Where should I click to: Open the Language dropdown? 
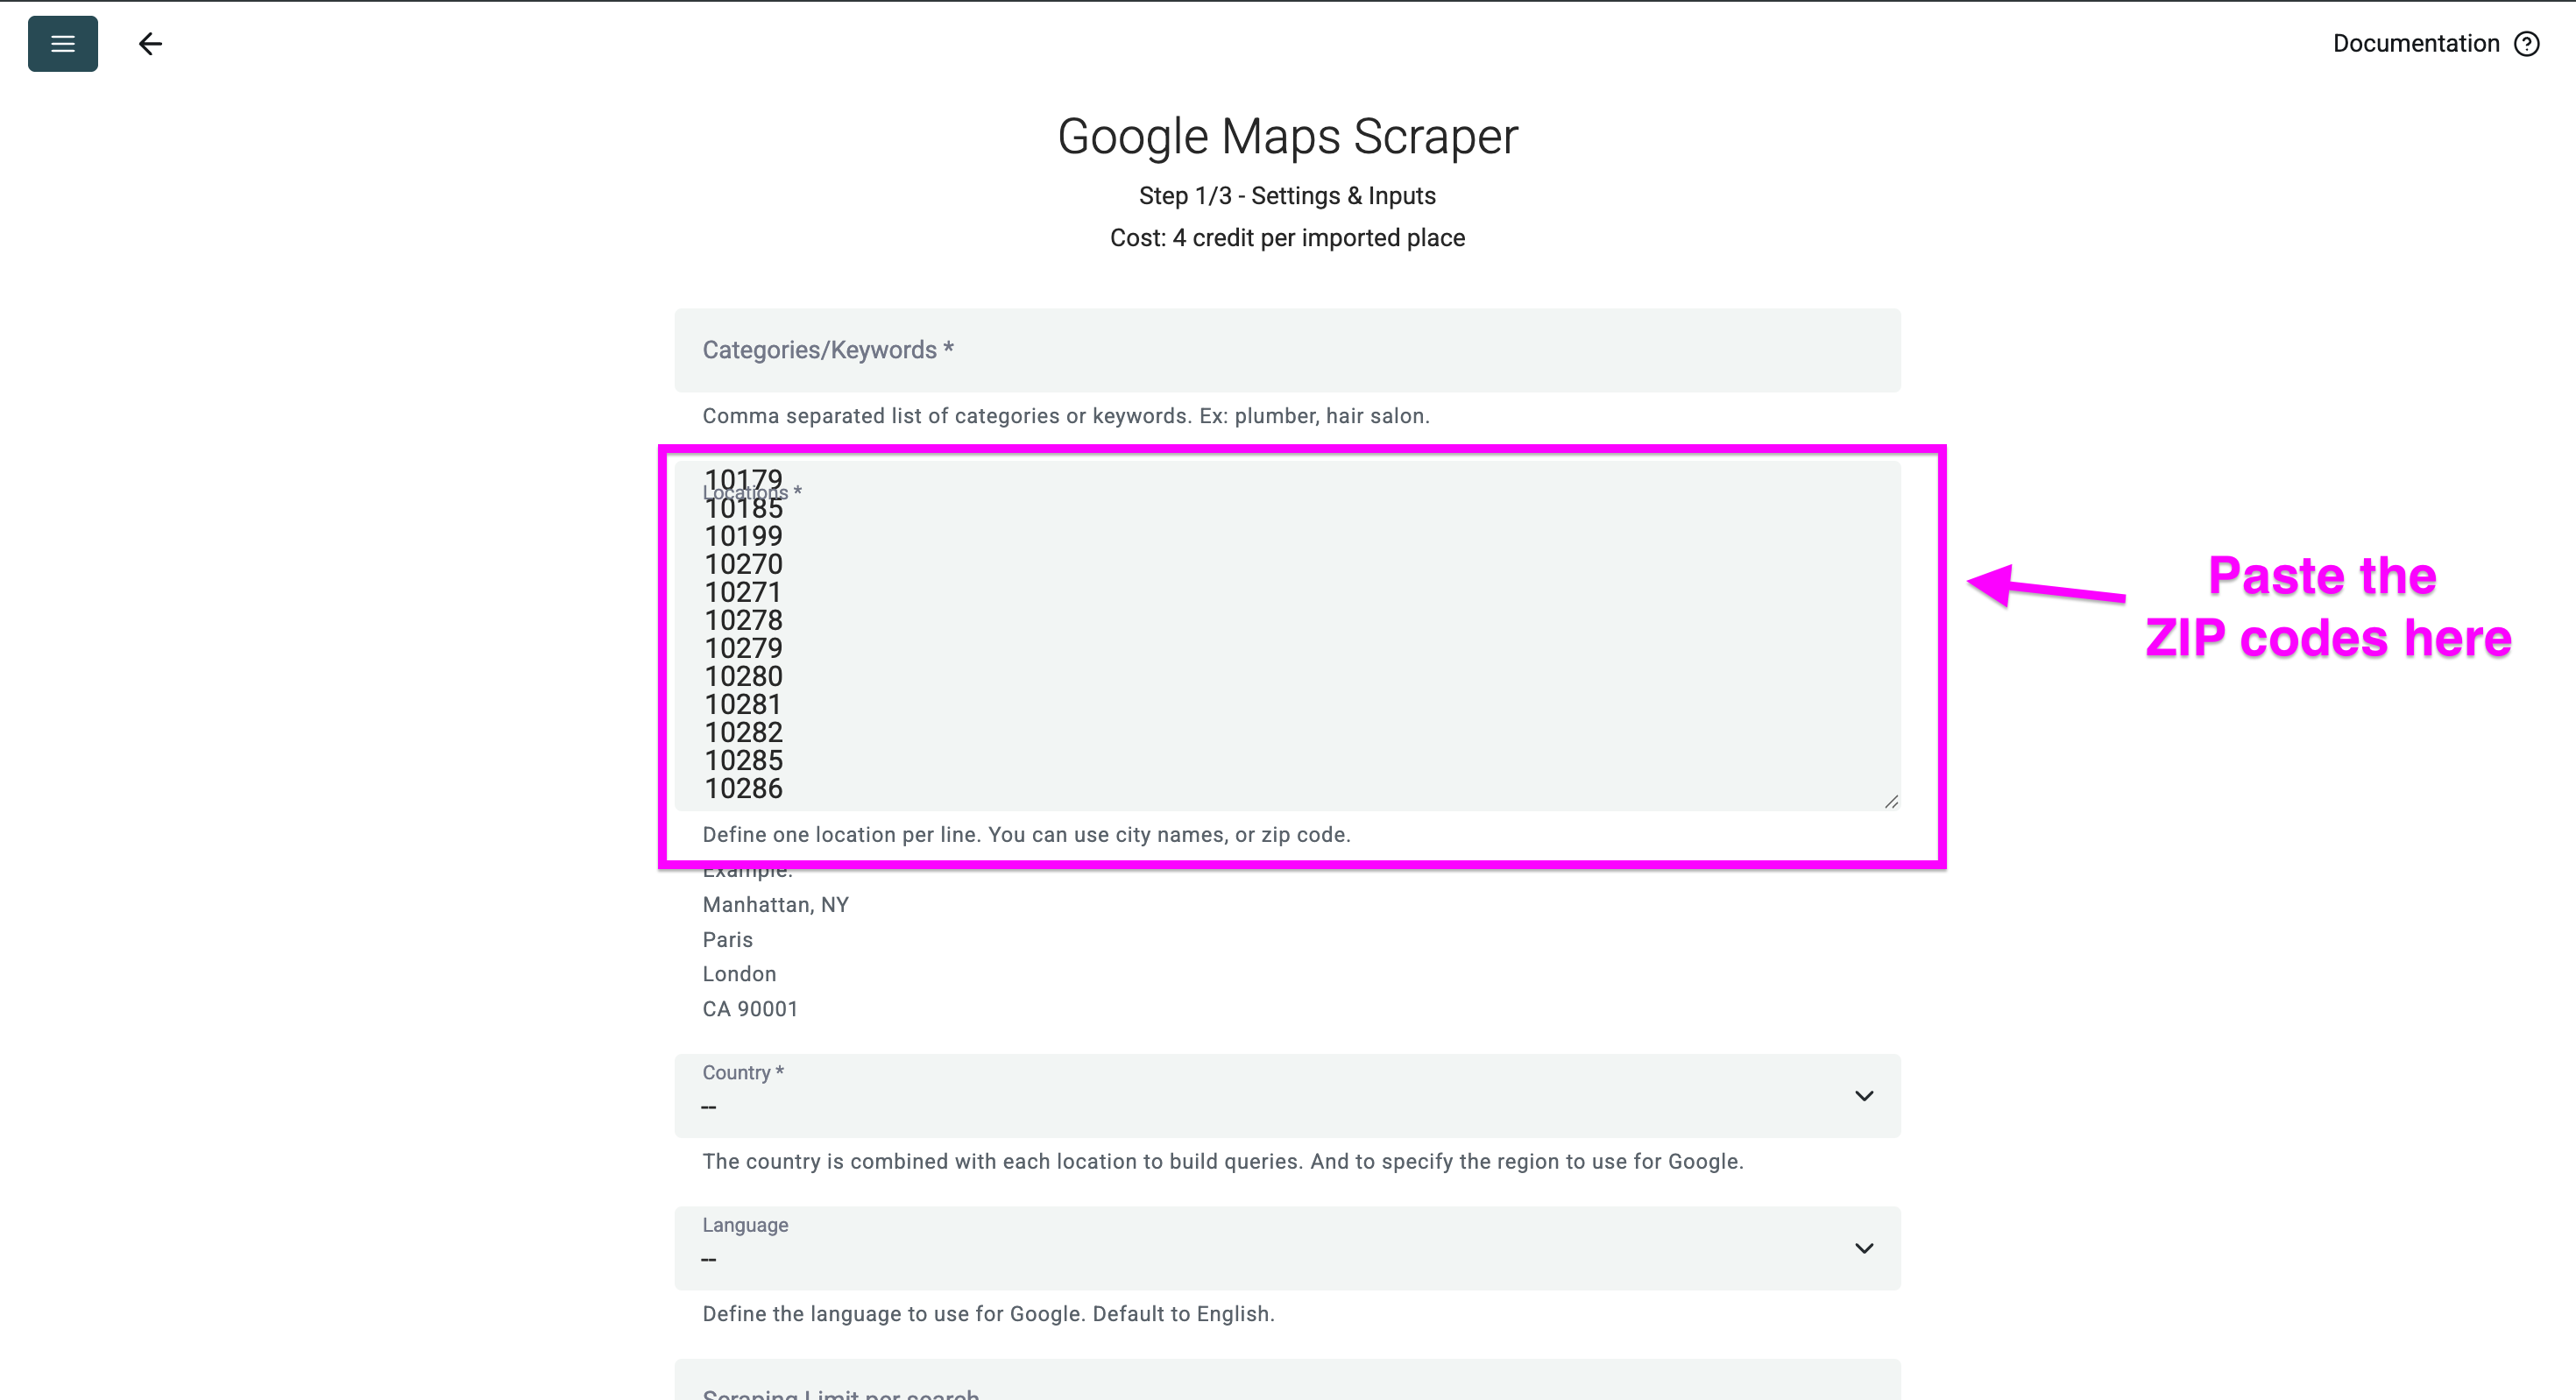point(1287,1248)
